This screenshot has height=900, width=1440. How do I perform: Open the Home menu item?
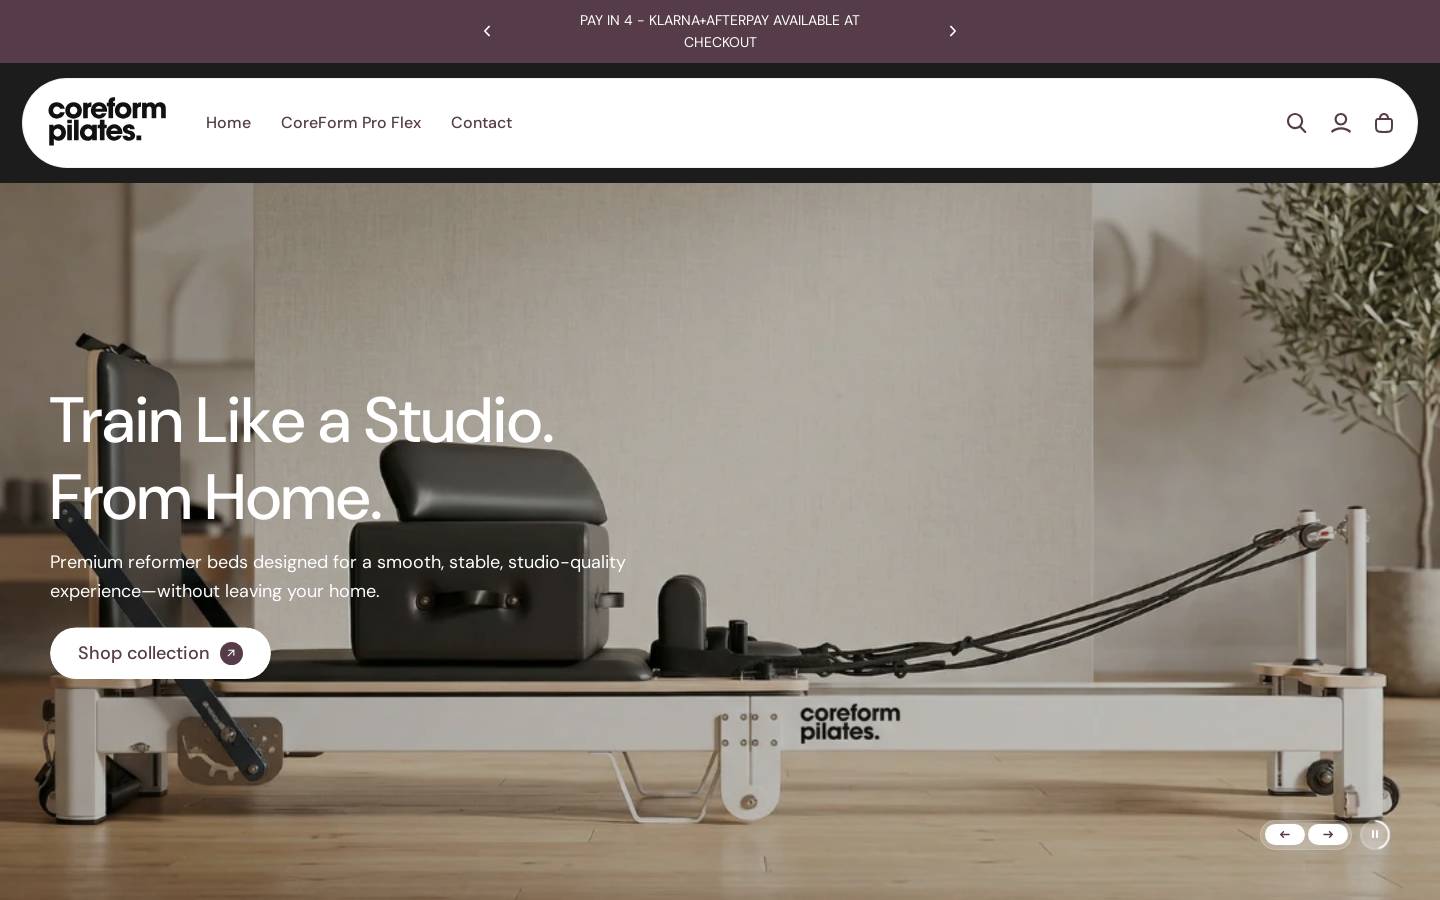[228, 123]
